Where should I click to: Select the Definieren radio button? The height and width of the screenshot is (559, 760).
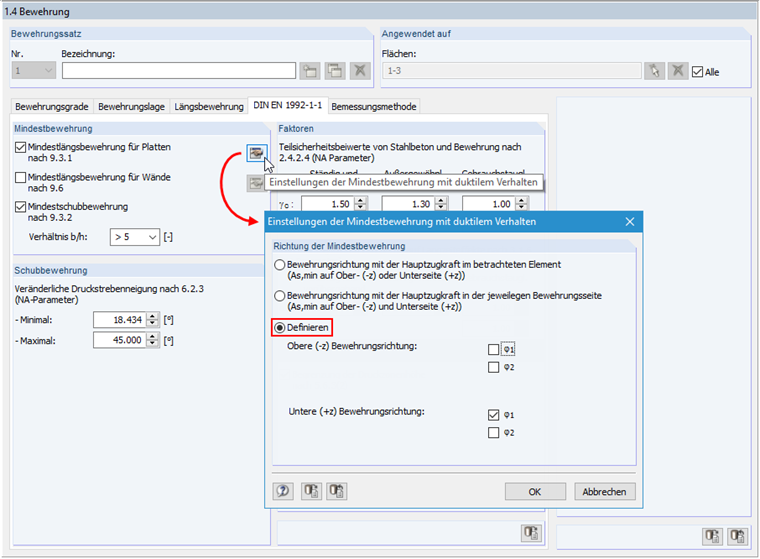point(280,328)
